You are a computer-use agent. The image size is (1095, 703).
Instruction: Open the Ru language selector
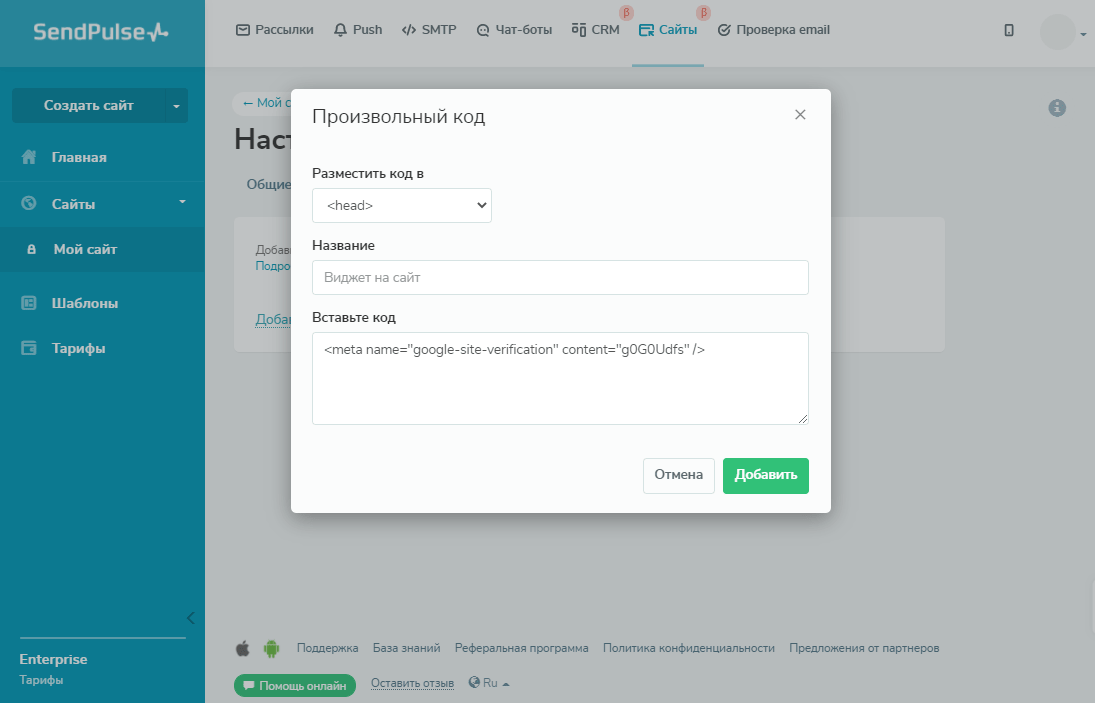(489, 684)
